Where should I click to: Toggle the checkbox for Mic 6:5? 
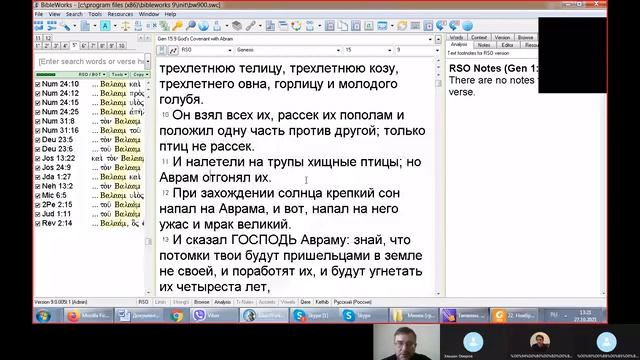[38, 196]
